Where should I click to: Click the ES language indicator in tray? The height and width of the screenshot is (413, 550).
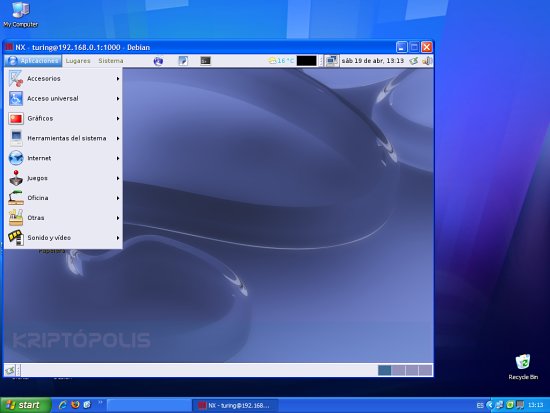pos(480,405)
